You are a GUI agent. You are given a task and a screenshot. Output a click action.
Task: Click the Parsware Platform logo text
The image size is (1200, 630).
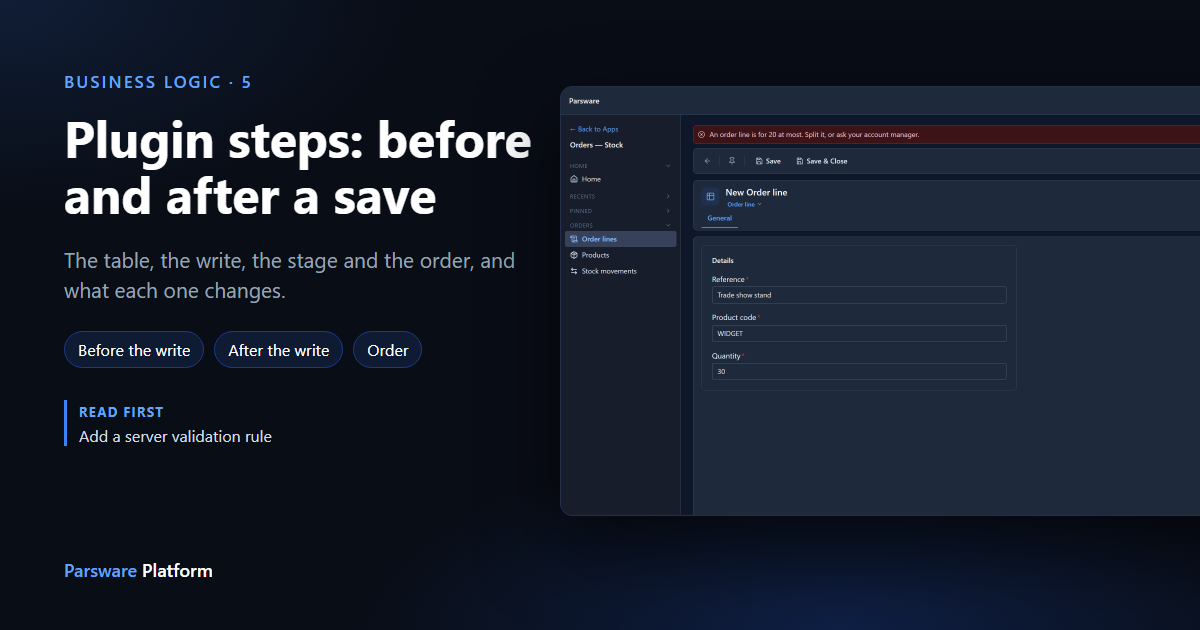point(138,571)
